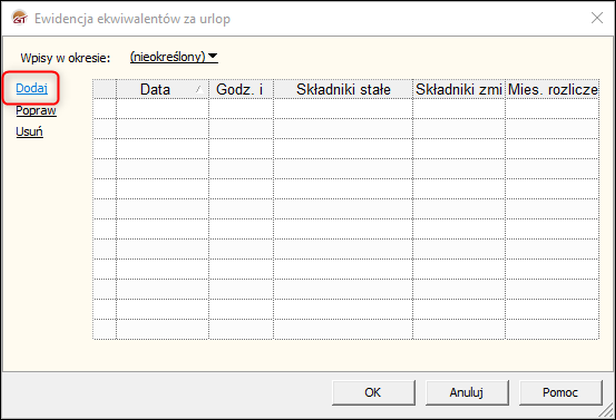Open the (nieokreślony) period dropdown
Viewport: 616px width, 420px height.
pos(174,58)
